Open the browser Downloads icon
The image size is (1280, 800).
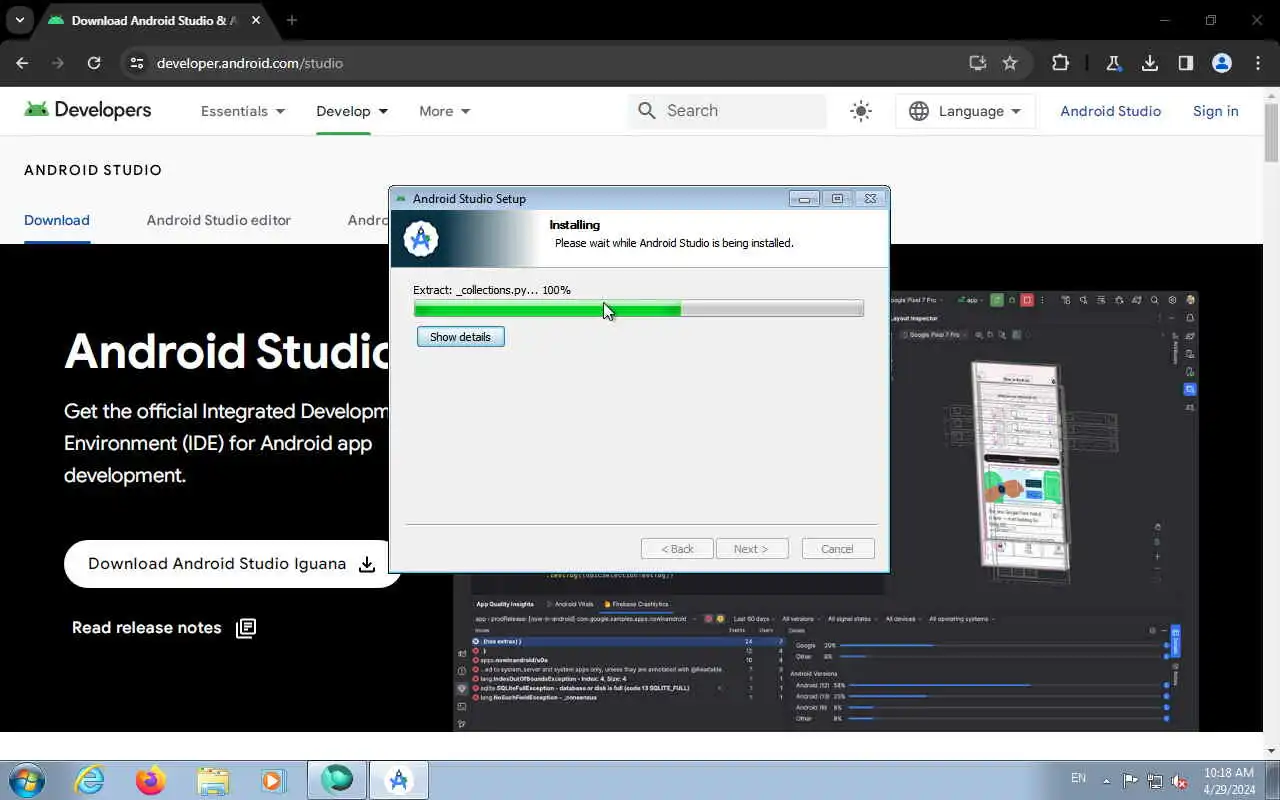pos(1150,63)
